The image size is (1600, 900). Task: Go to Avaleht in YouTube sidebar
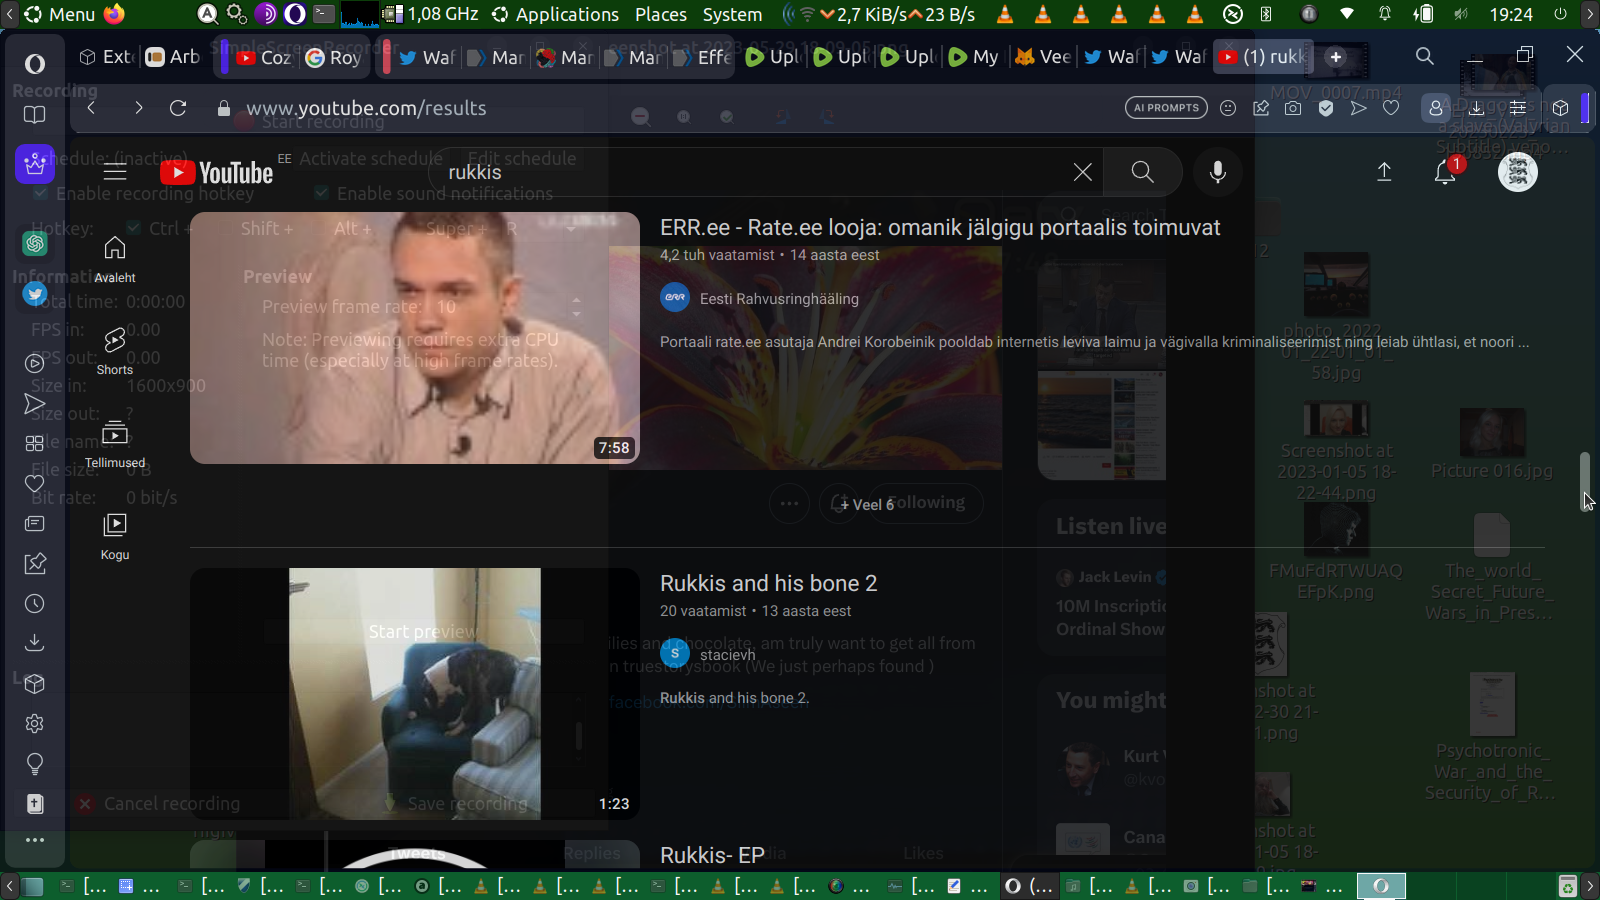(115, 259)
